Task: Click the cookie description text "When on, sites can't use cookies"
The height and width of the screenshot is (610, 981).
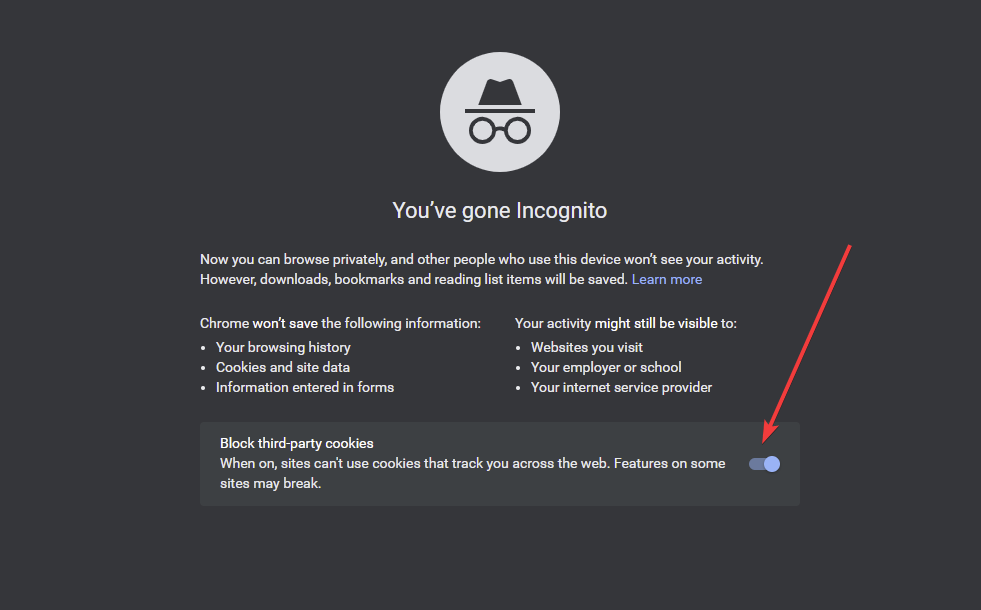Action: click(x=472, y=463)
